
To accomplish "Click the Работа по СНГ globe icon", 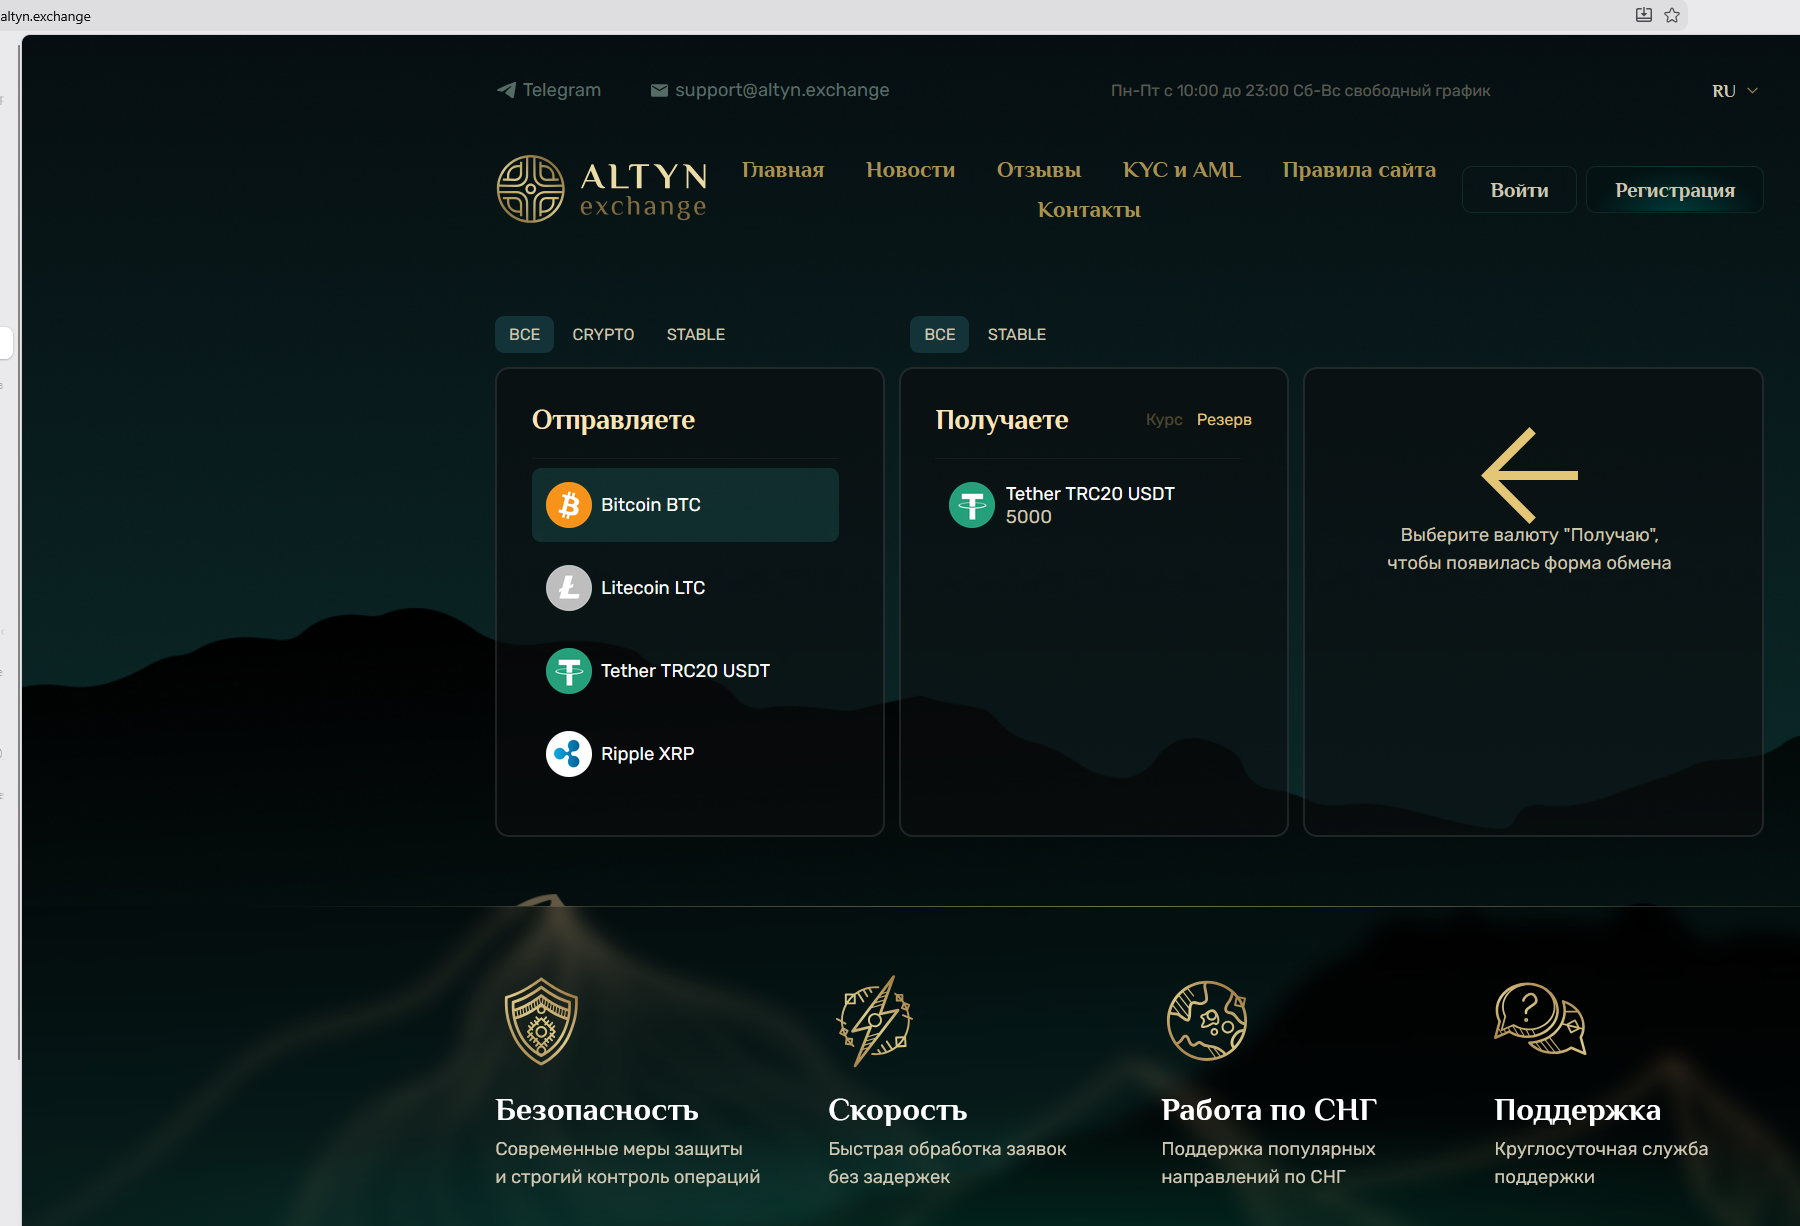I will (1207, 1021).
